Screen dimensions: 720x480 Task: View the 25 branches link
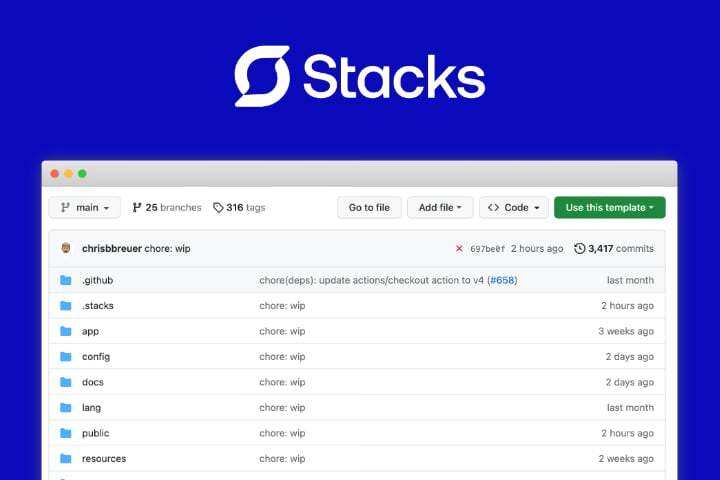pos(166,208)
